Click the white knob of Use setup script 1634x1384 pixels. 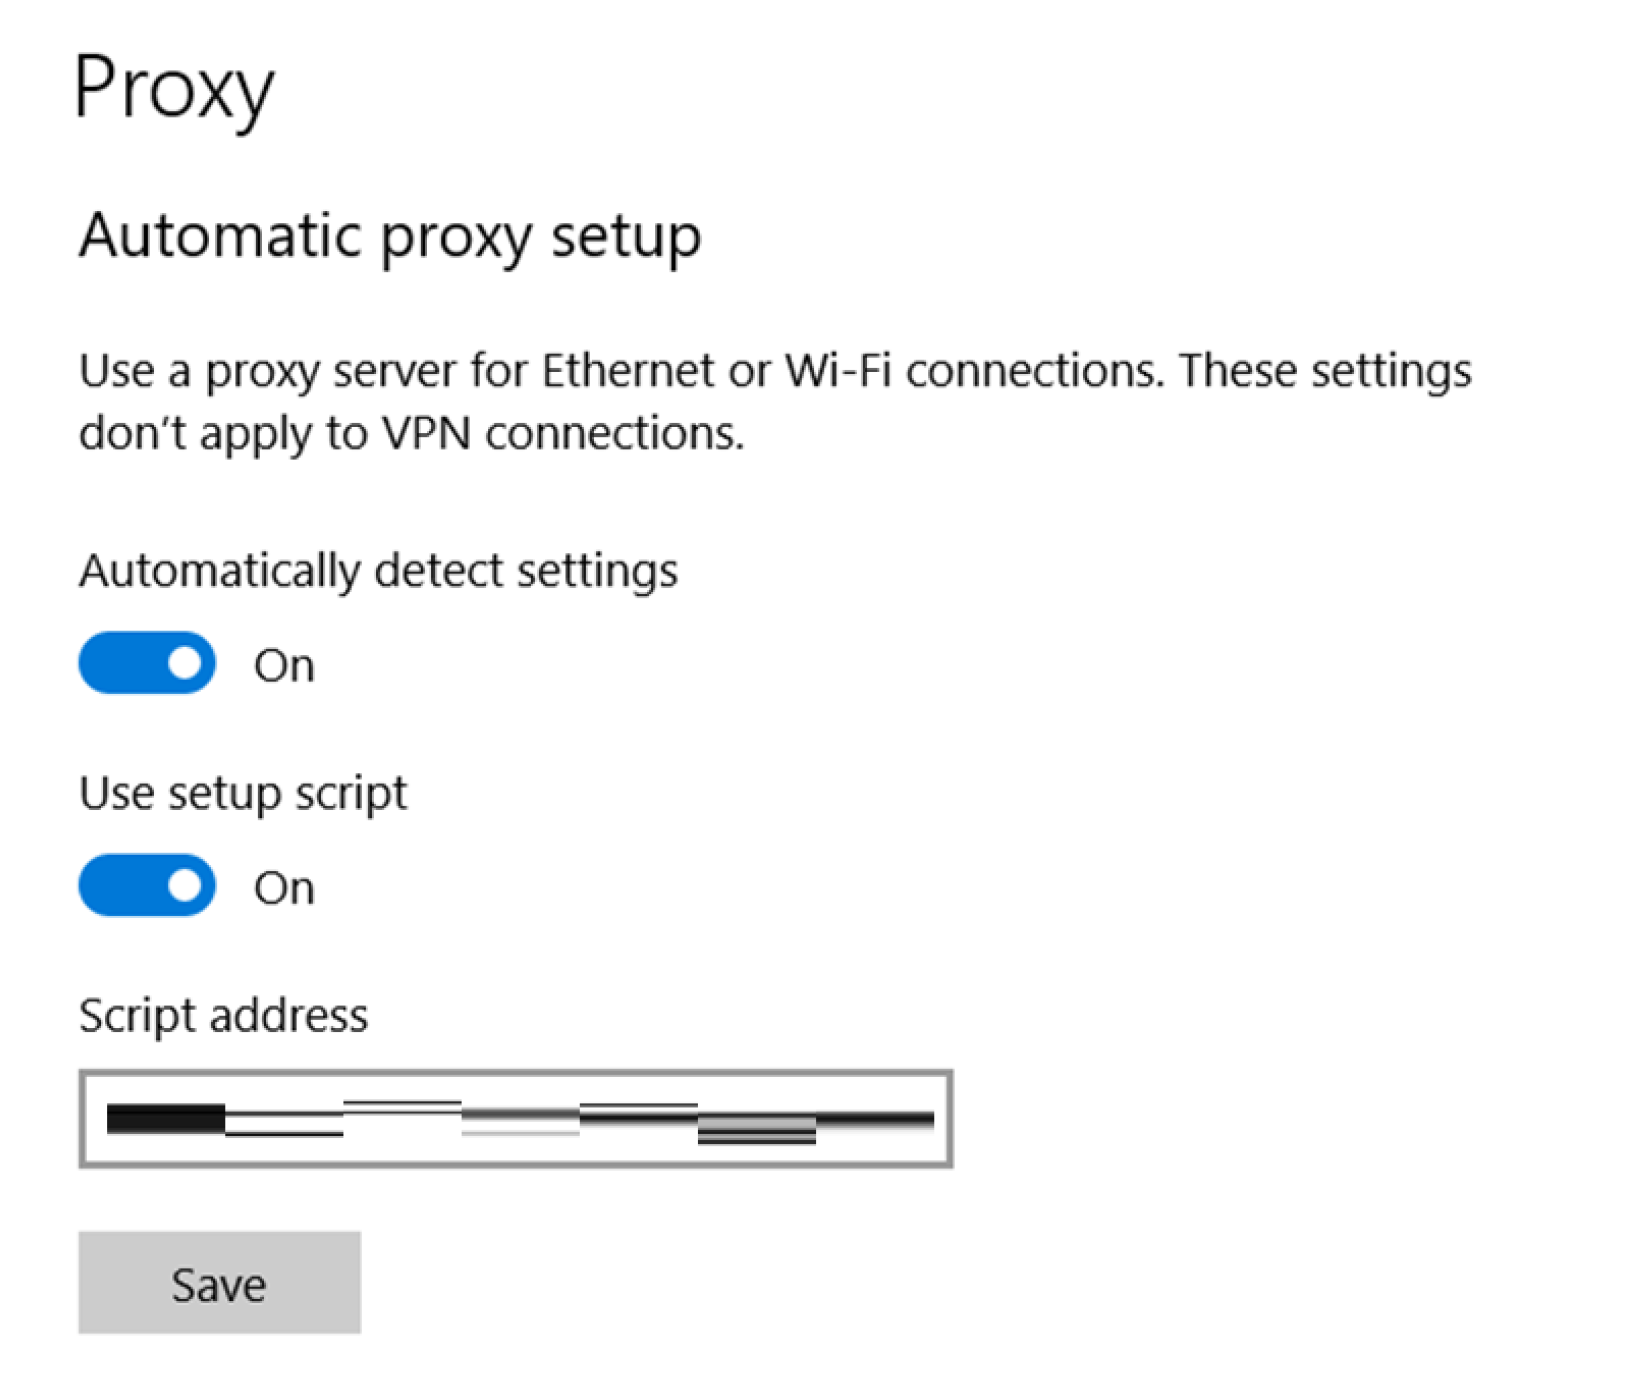click(x=185, y=885)
